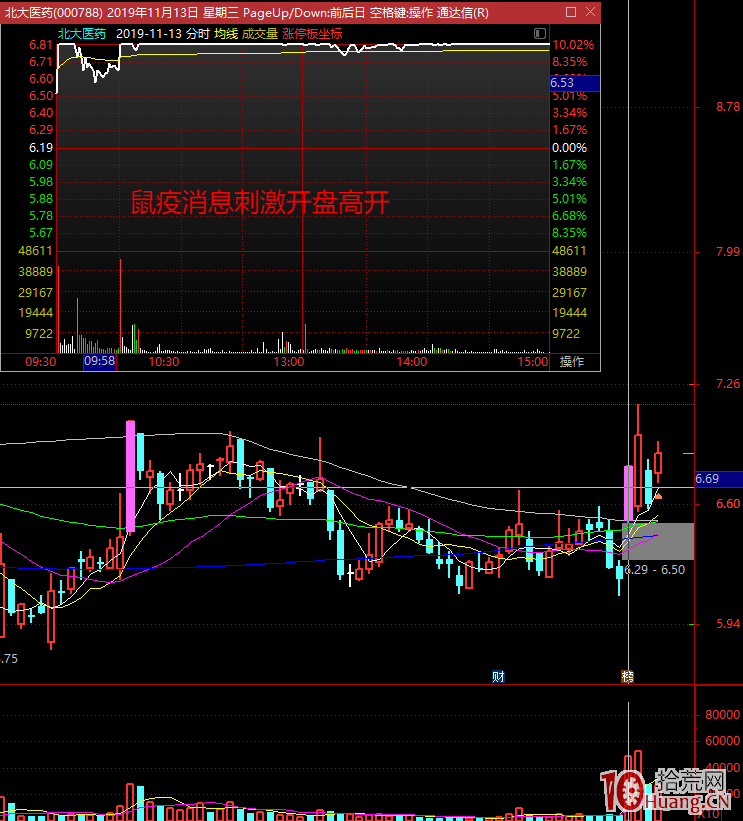
Task: Toggle the panel layout icon beside 涨停板坐标
Action: point(540,34)
